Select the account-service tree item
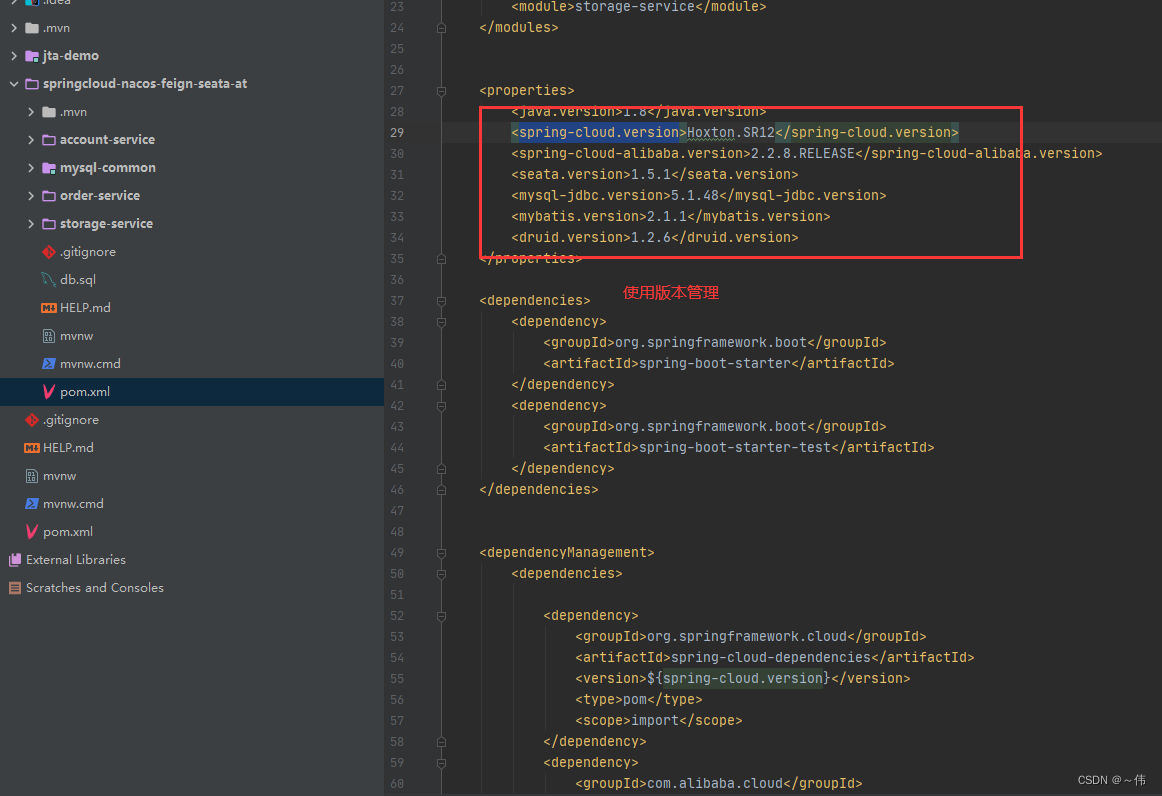Screen dimensions: 1162x796 (x=107, y=139)
